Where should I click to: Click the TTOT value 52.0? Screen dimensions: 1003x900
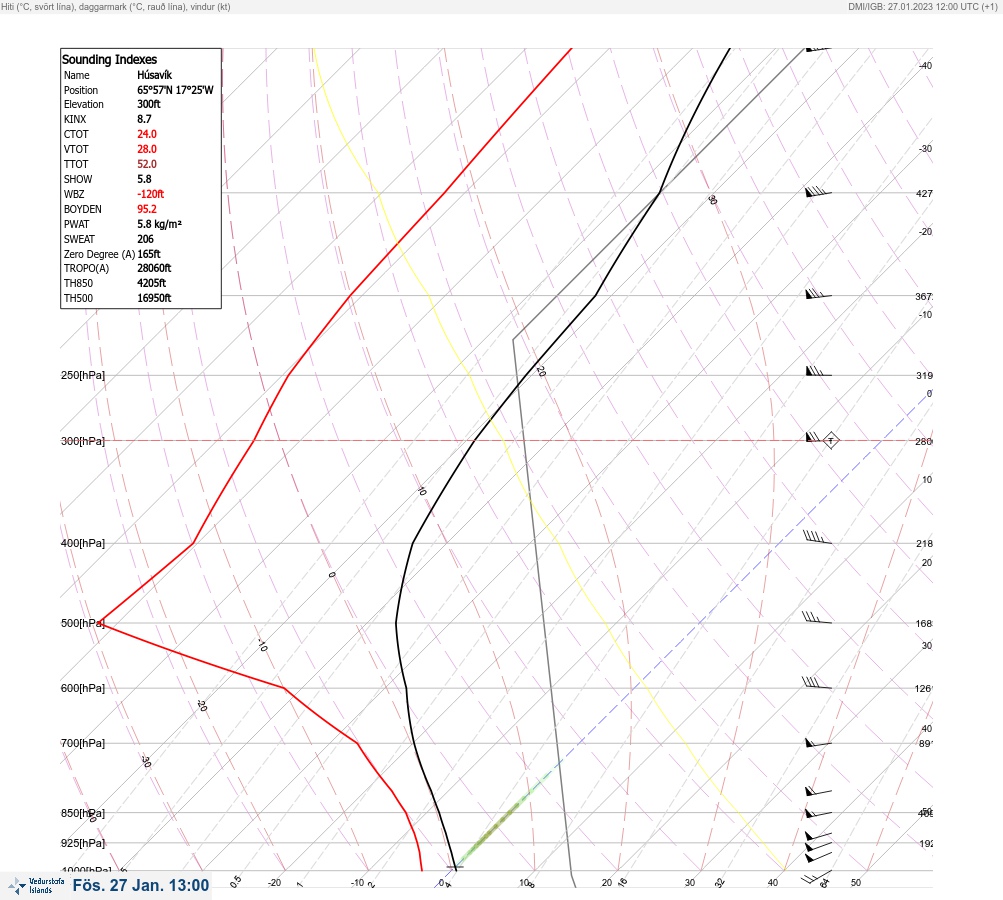146,164
